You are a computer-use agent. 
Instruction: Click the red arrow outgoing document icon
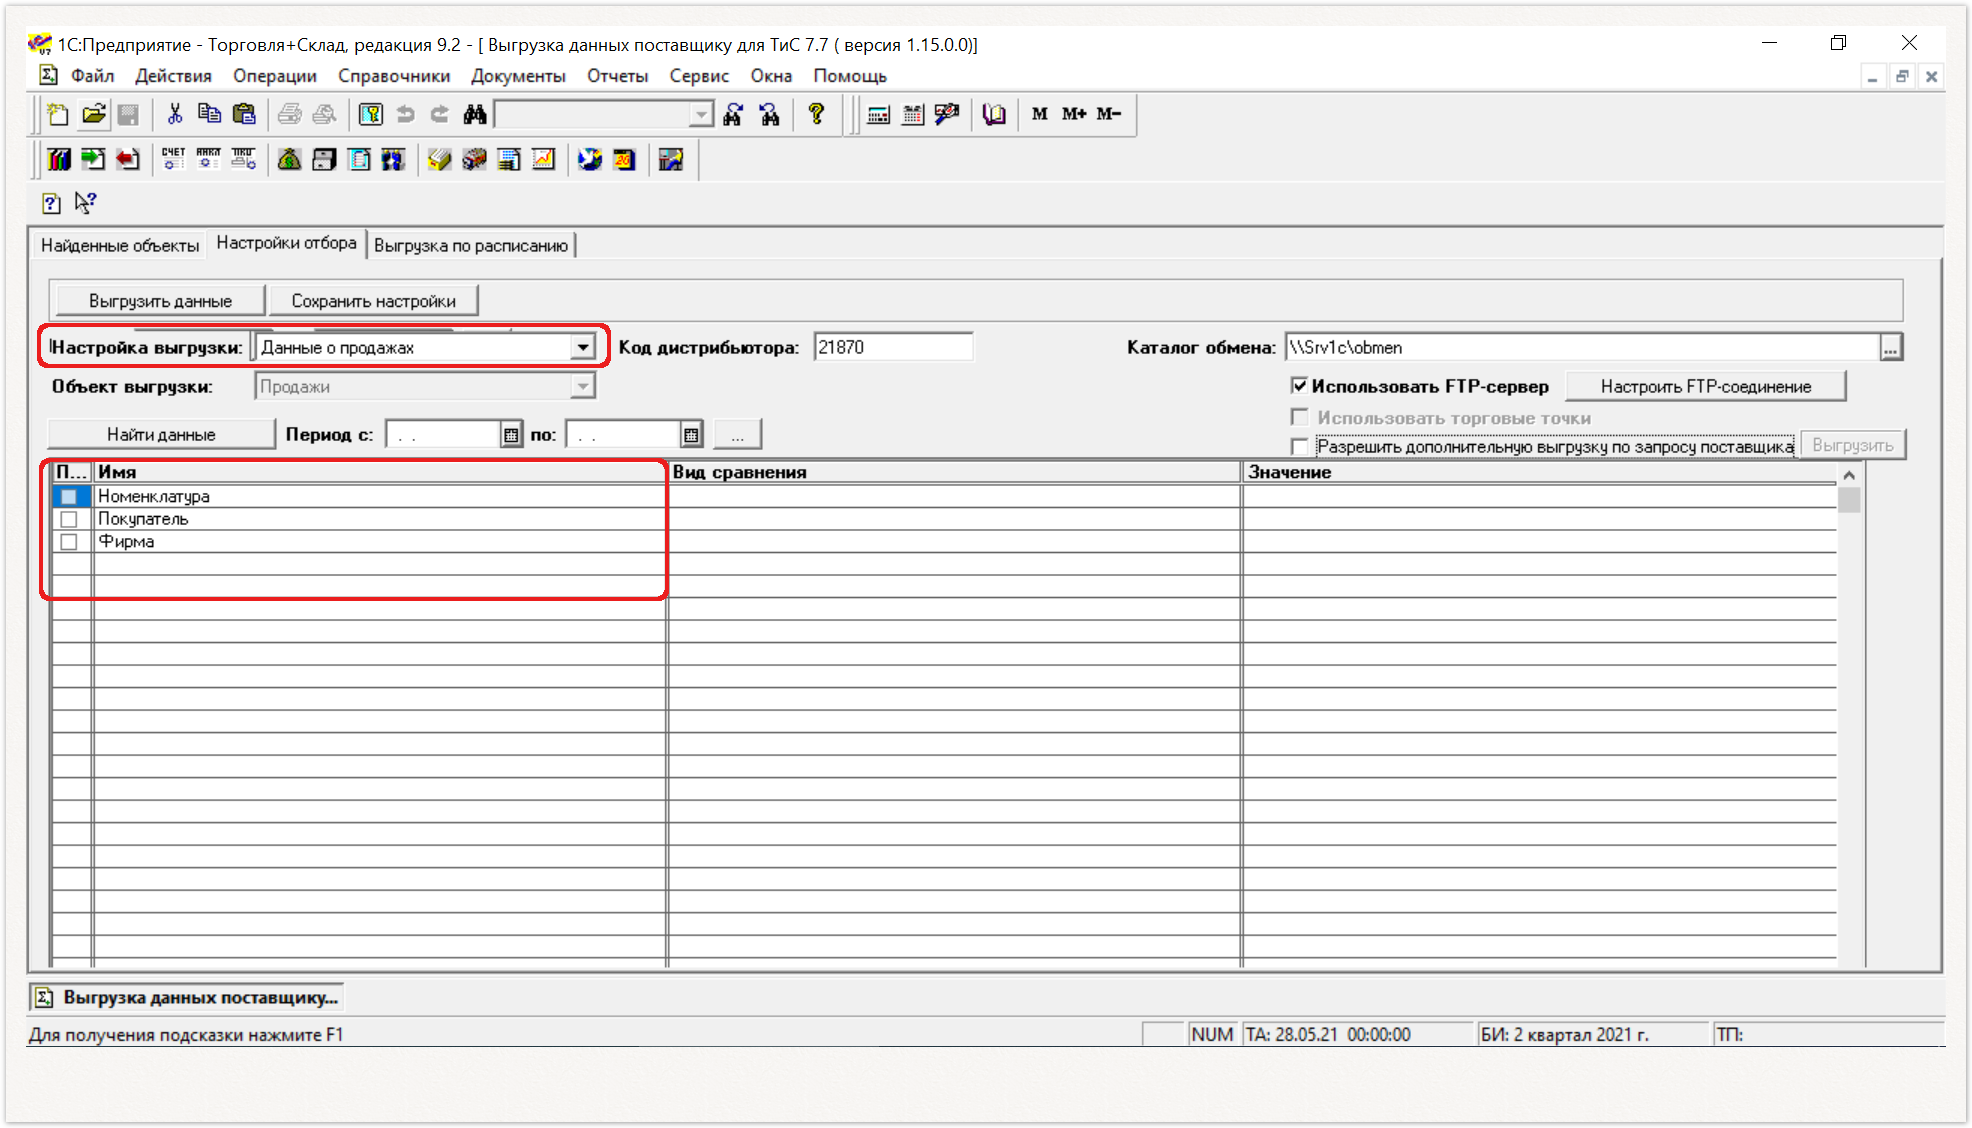click(128, 159)
